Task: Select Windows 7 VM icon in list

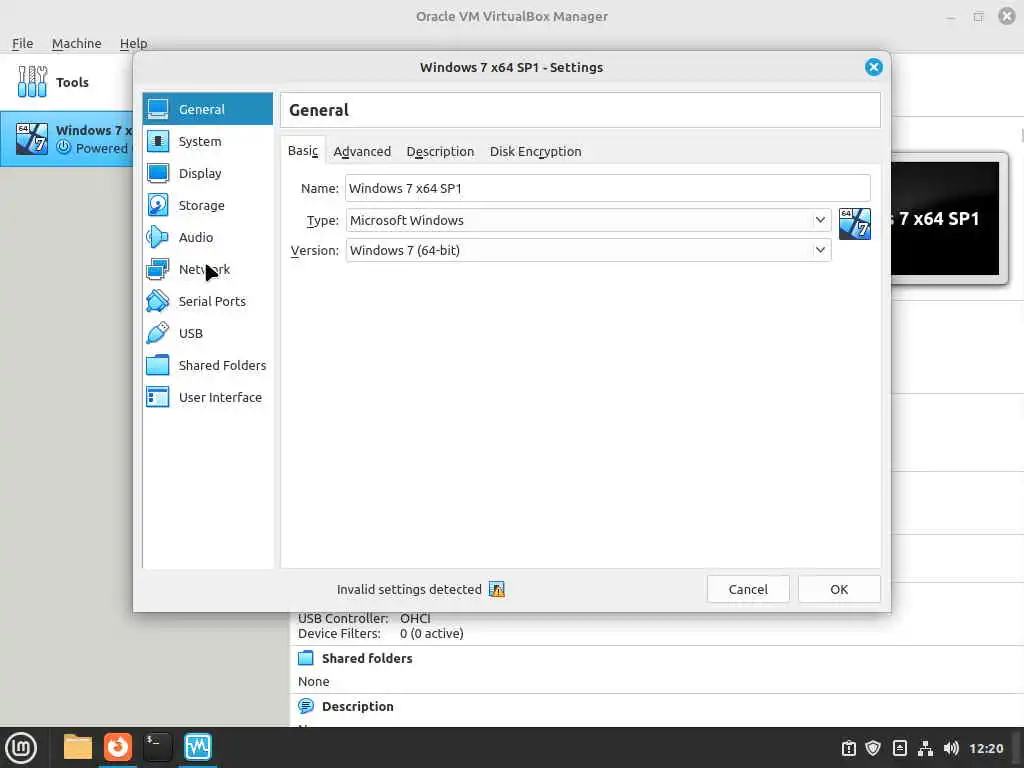Action: (x=31, y=138)
